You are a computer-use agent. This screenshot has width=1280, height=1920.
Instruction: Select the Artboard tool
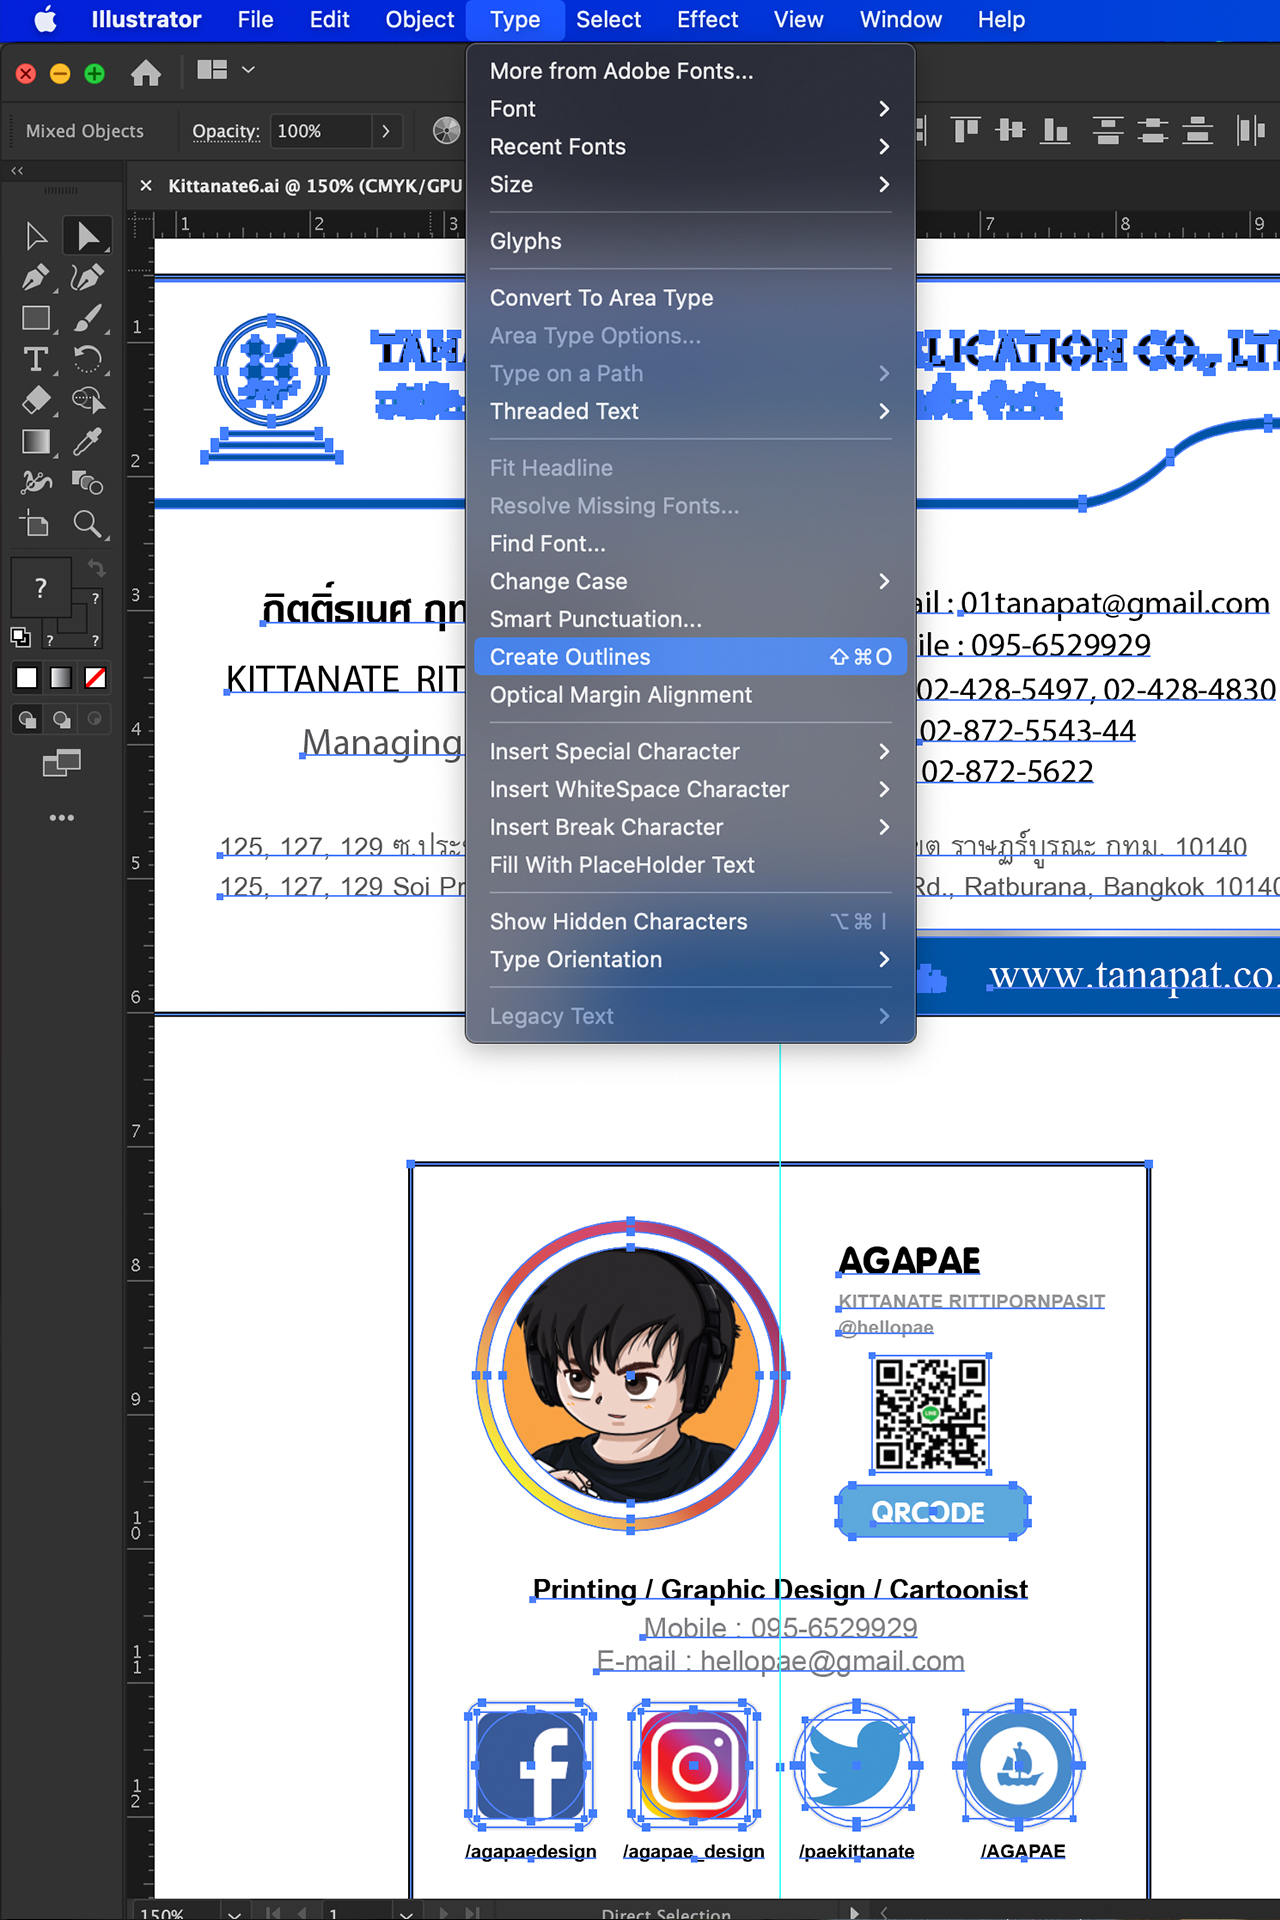click(x=36, y=523)
